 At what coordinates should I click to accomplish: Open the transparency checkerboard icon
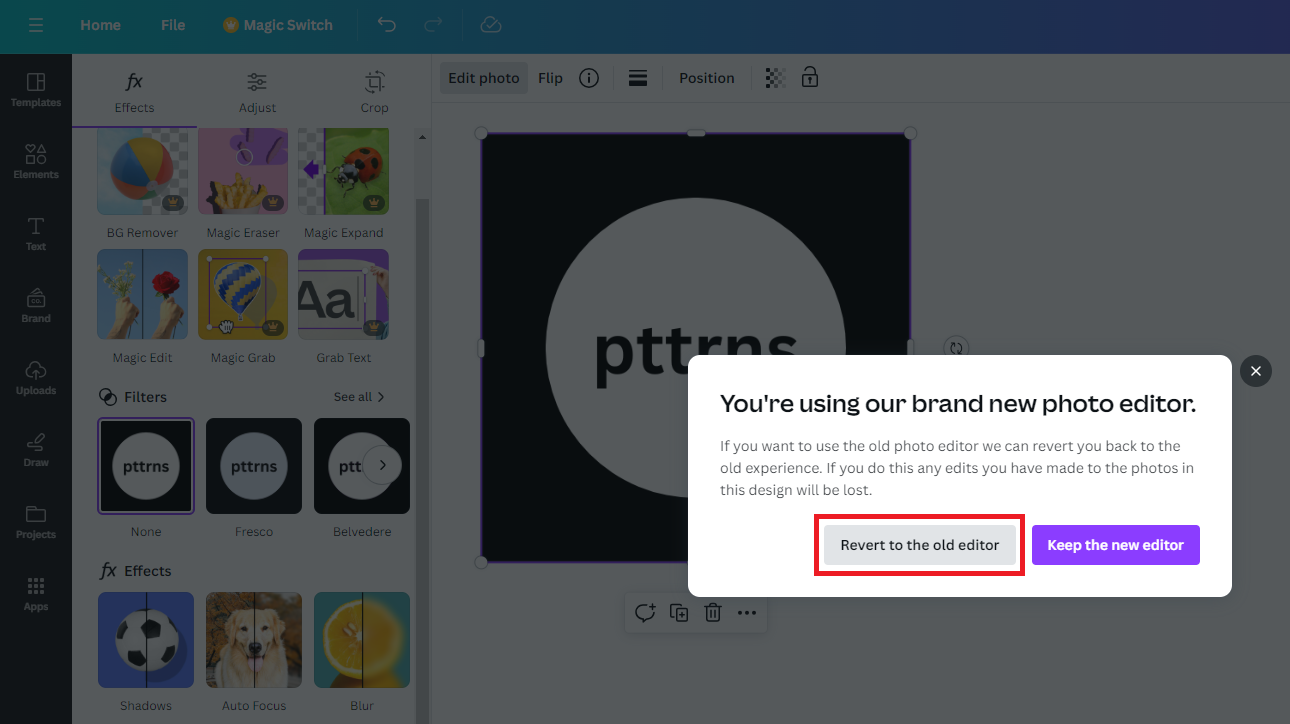[775, 78]
